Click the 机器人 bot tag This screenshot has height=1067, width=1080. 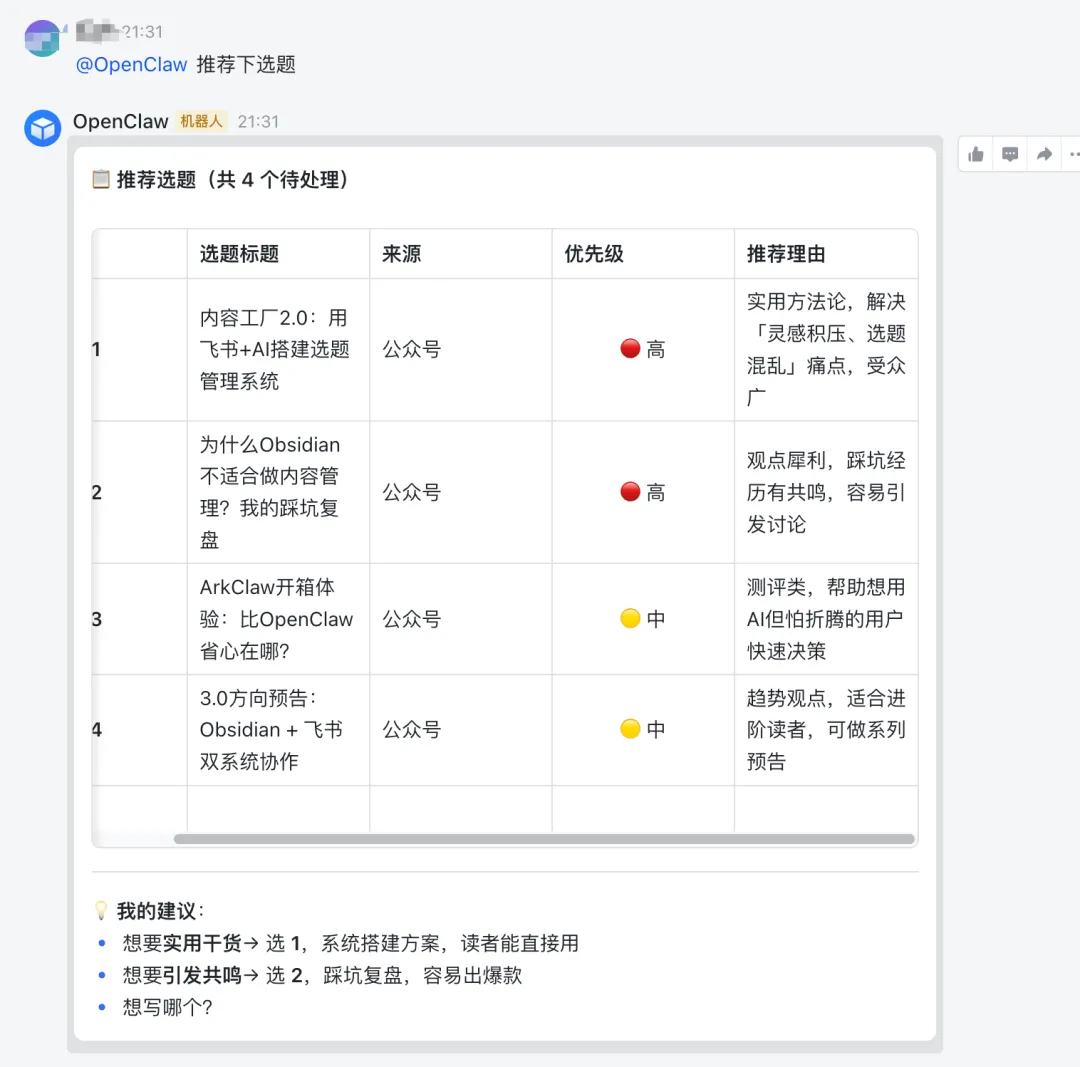[x=201, y=121]
